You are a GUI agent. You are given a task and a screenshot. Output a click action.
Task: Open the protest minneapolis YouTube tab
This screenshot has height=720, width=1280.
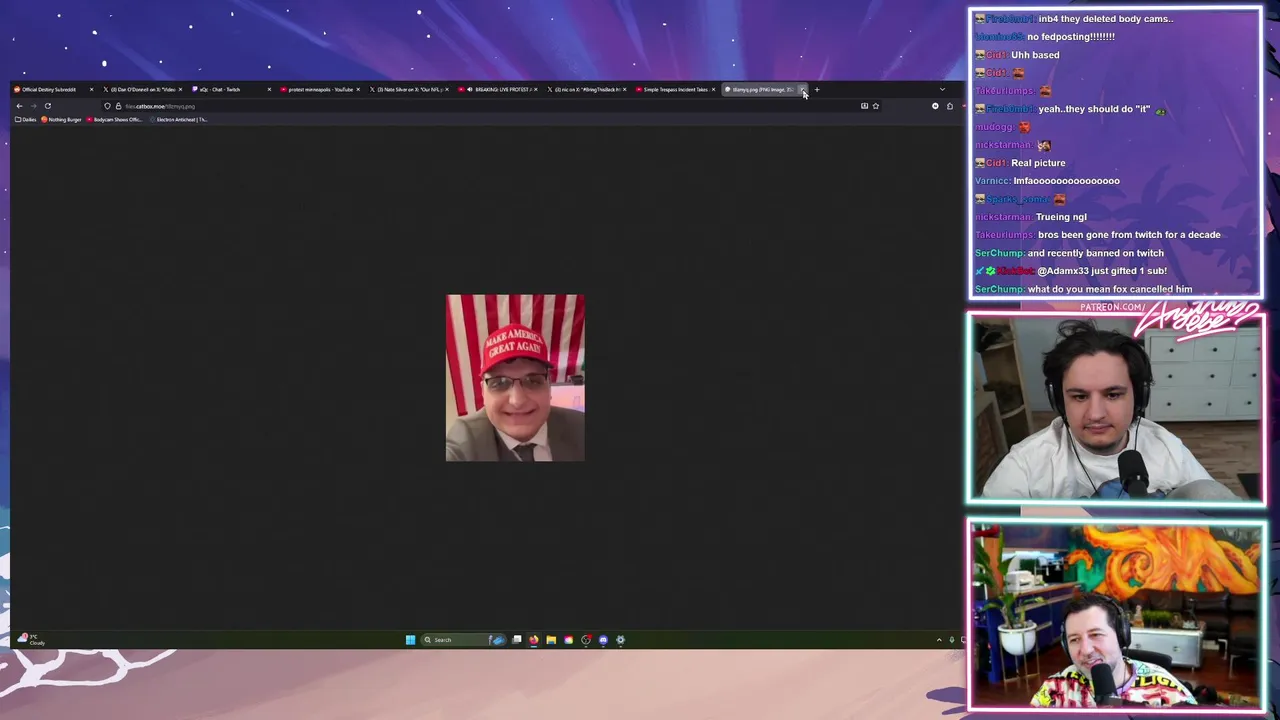coord(318,90)
